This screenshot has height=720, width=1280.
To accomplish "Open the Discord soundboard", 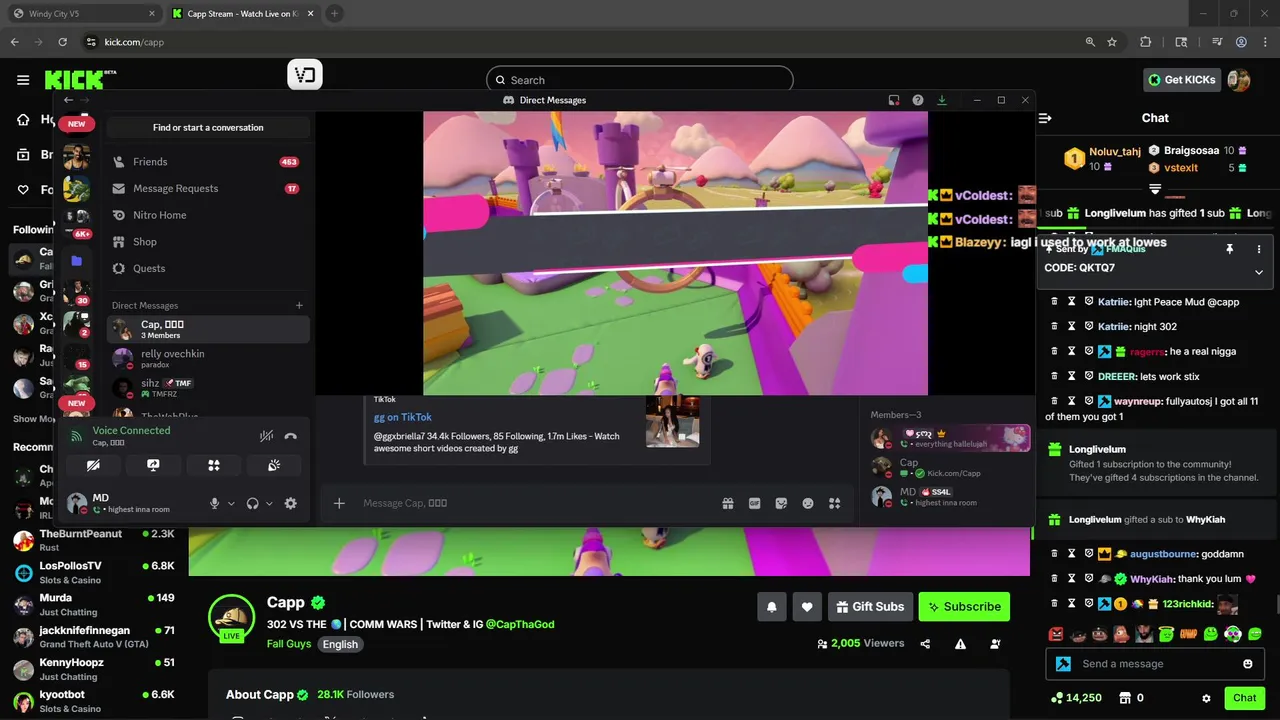I will (273, 465).
